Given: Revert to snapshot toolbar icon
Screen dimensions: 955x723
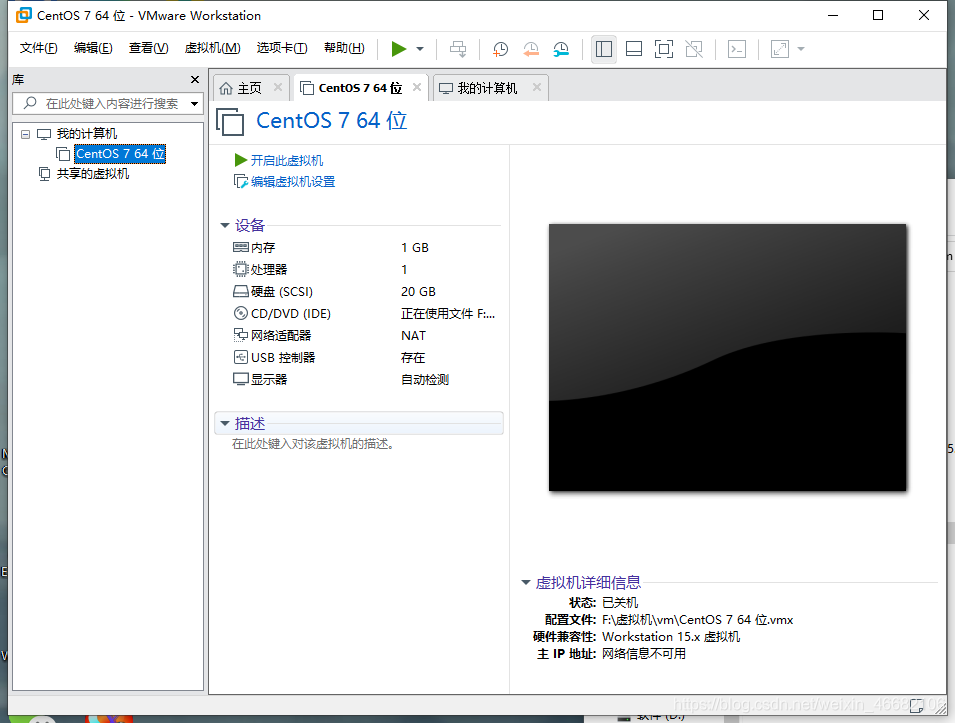Looking at the screenshot, I should (531, 49).
